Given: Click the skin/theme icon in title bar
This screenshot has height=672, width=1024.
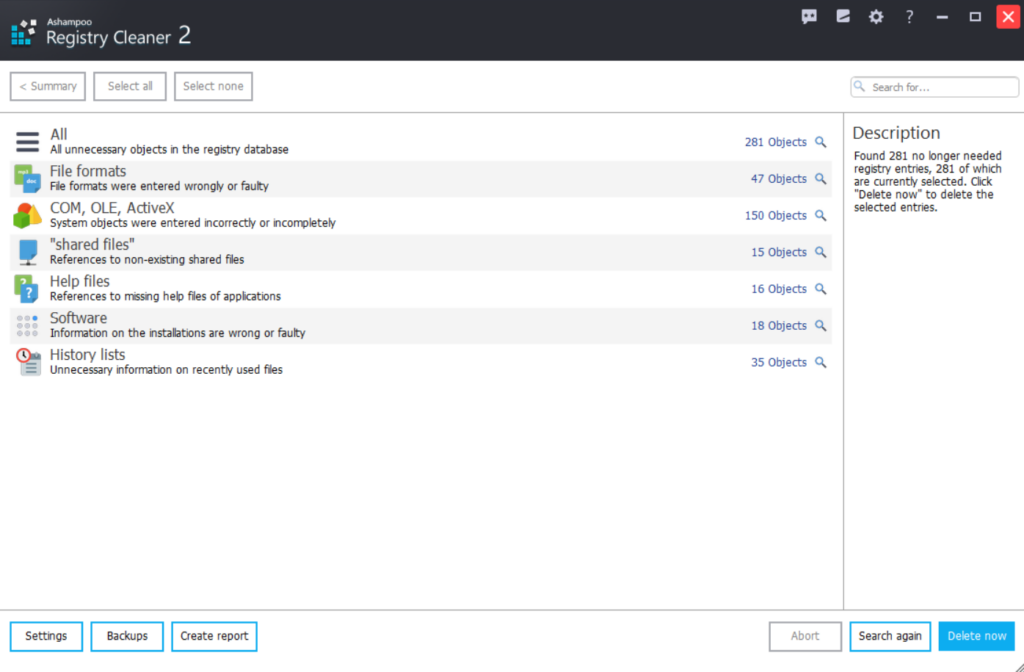Looking at the screenshot, I should (843, 17).
